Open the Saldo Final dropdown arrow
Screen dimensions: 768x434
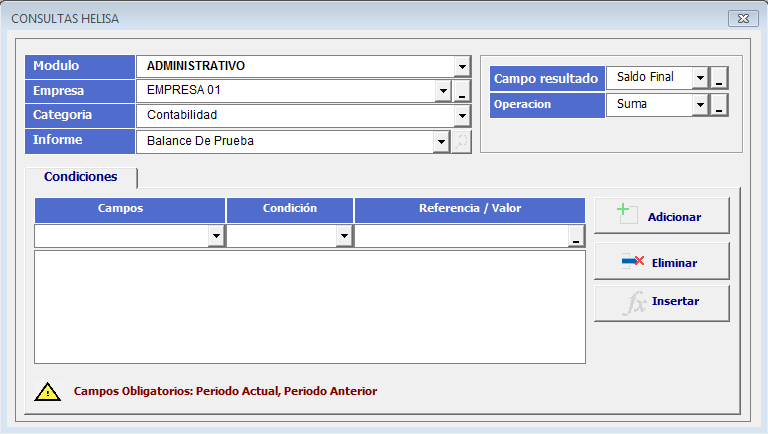[700, 78]
